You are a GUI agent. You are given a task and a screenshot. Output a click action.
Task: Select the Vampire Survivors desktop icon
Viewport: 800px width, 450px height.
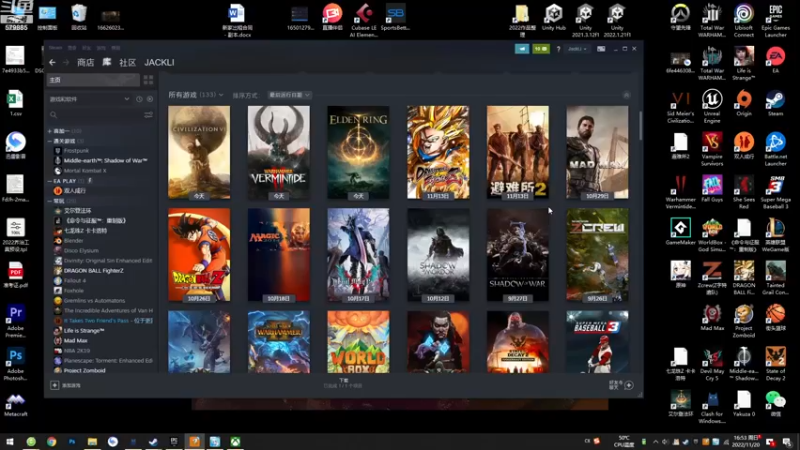[712, 149]
